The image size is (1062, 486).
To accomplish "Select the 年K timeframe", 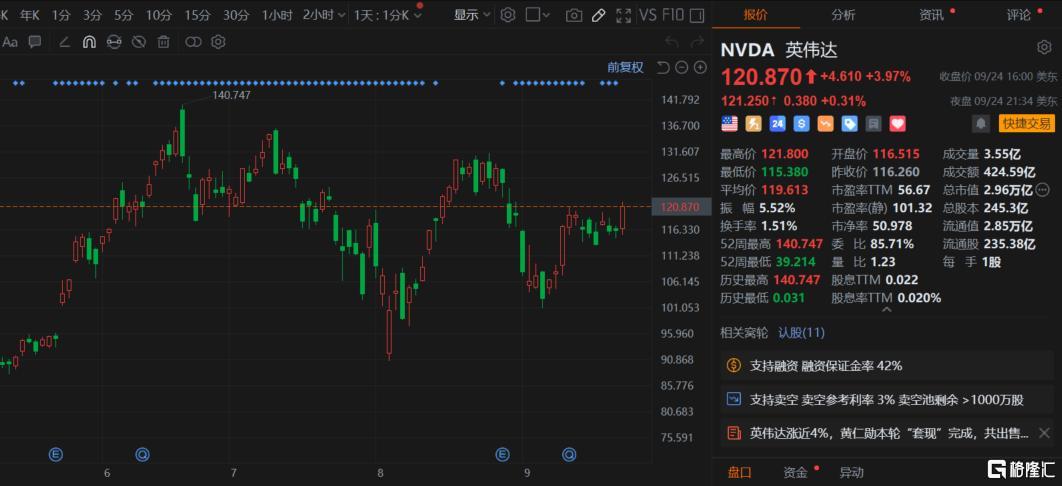I will [x=28, y=15].
